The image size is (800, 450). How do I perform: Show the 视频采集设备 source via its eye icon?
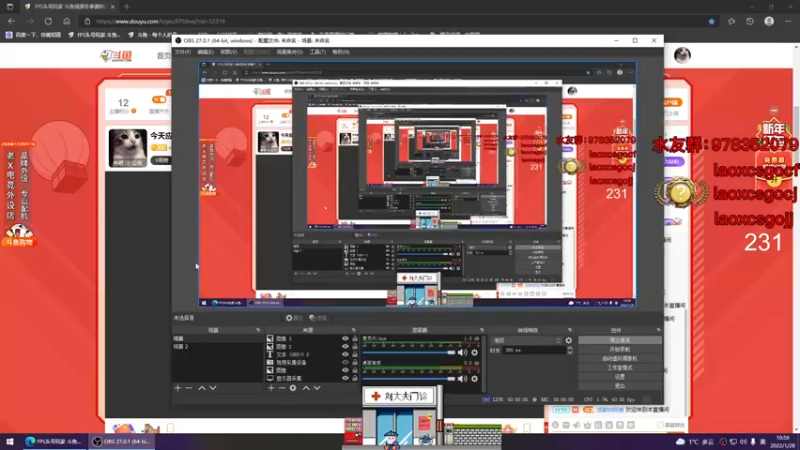[345, 362]
